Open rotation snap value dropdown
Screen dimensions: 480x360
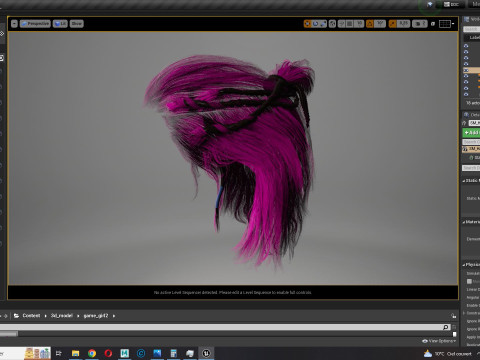(x=380, y=24)
